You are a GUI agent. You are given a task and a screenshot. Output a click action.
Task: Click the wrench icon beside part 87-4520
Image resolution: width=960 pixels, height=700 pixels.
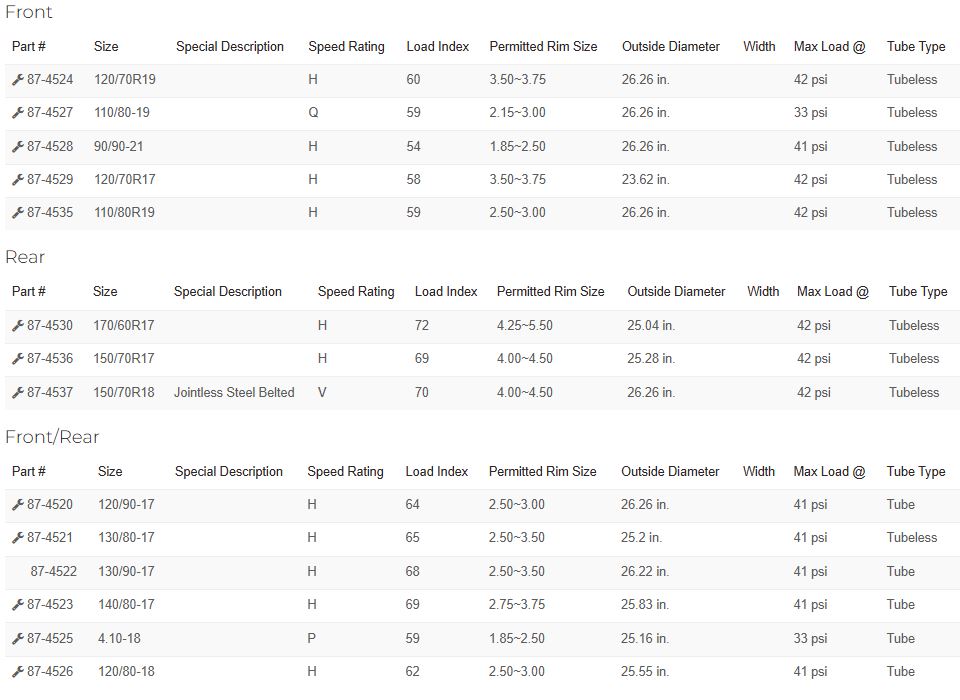[x=18, y=505]
